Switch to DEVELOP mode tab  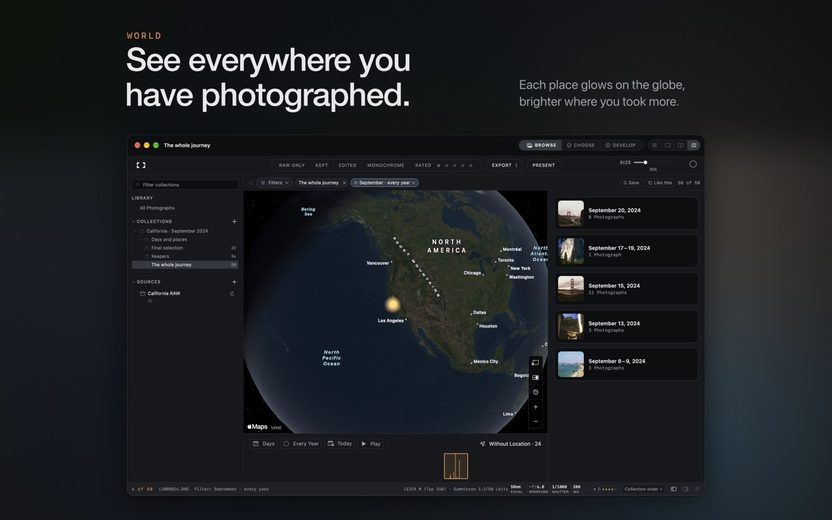(620, 145)
